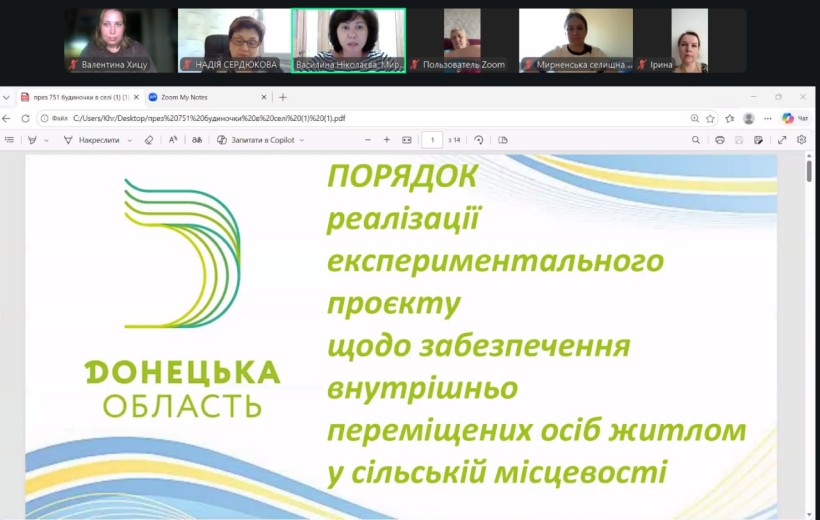
Task: Toggle fit to width view
Action: click(407, 140)
